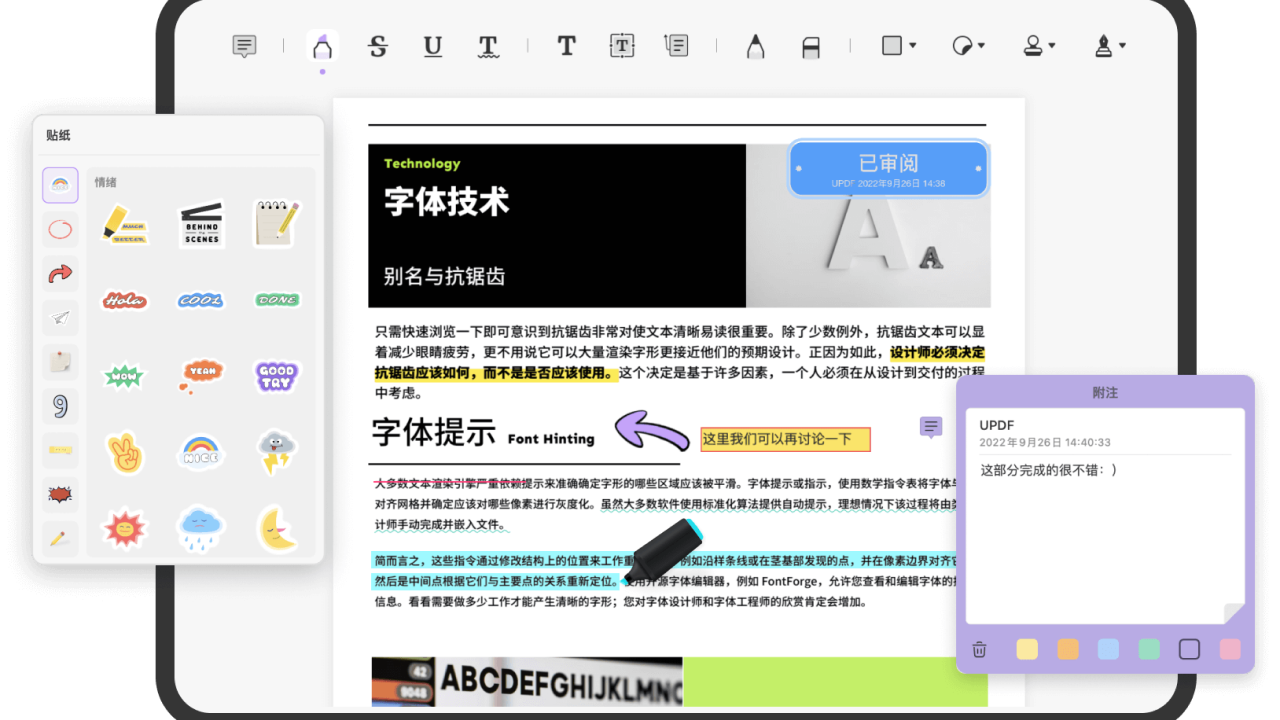Click the comment bubble beside the callout box

pos(930,427)
